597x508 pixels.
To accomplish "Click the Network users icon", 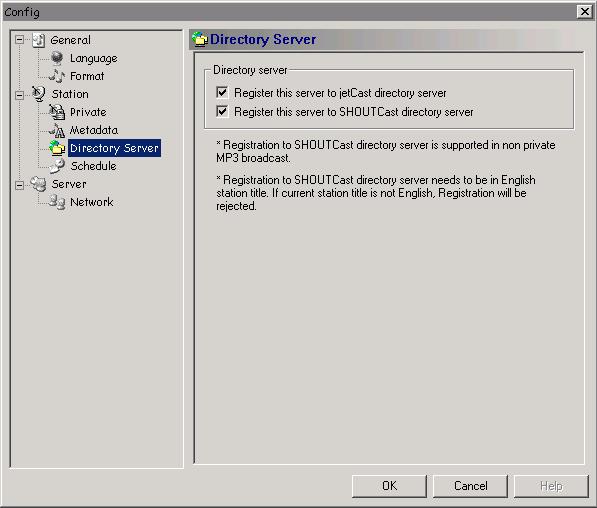I will [x=57, y=202].
